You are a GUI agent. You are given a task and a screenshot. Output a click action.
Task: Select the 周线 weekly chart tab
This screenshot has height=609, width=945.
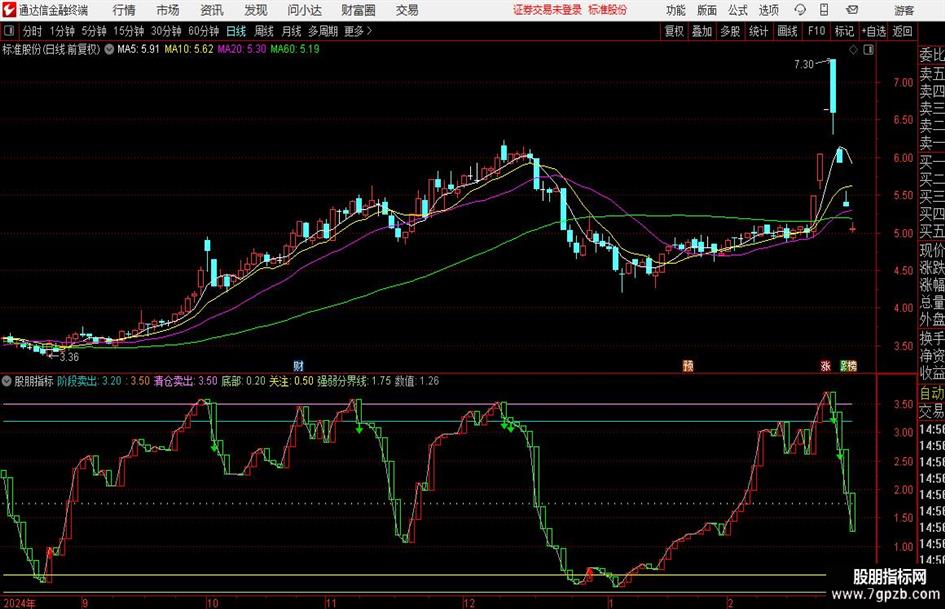(x=264, y=31)
